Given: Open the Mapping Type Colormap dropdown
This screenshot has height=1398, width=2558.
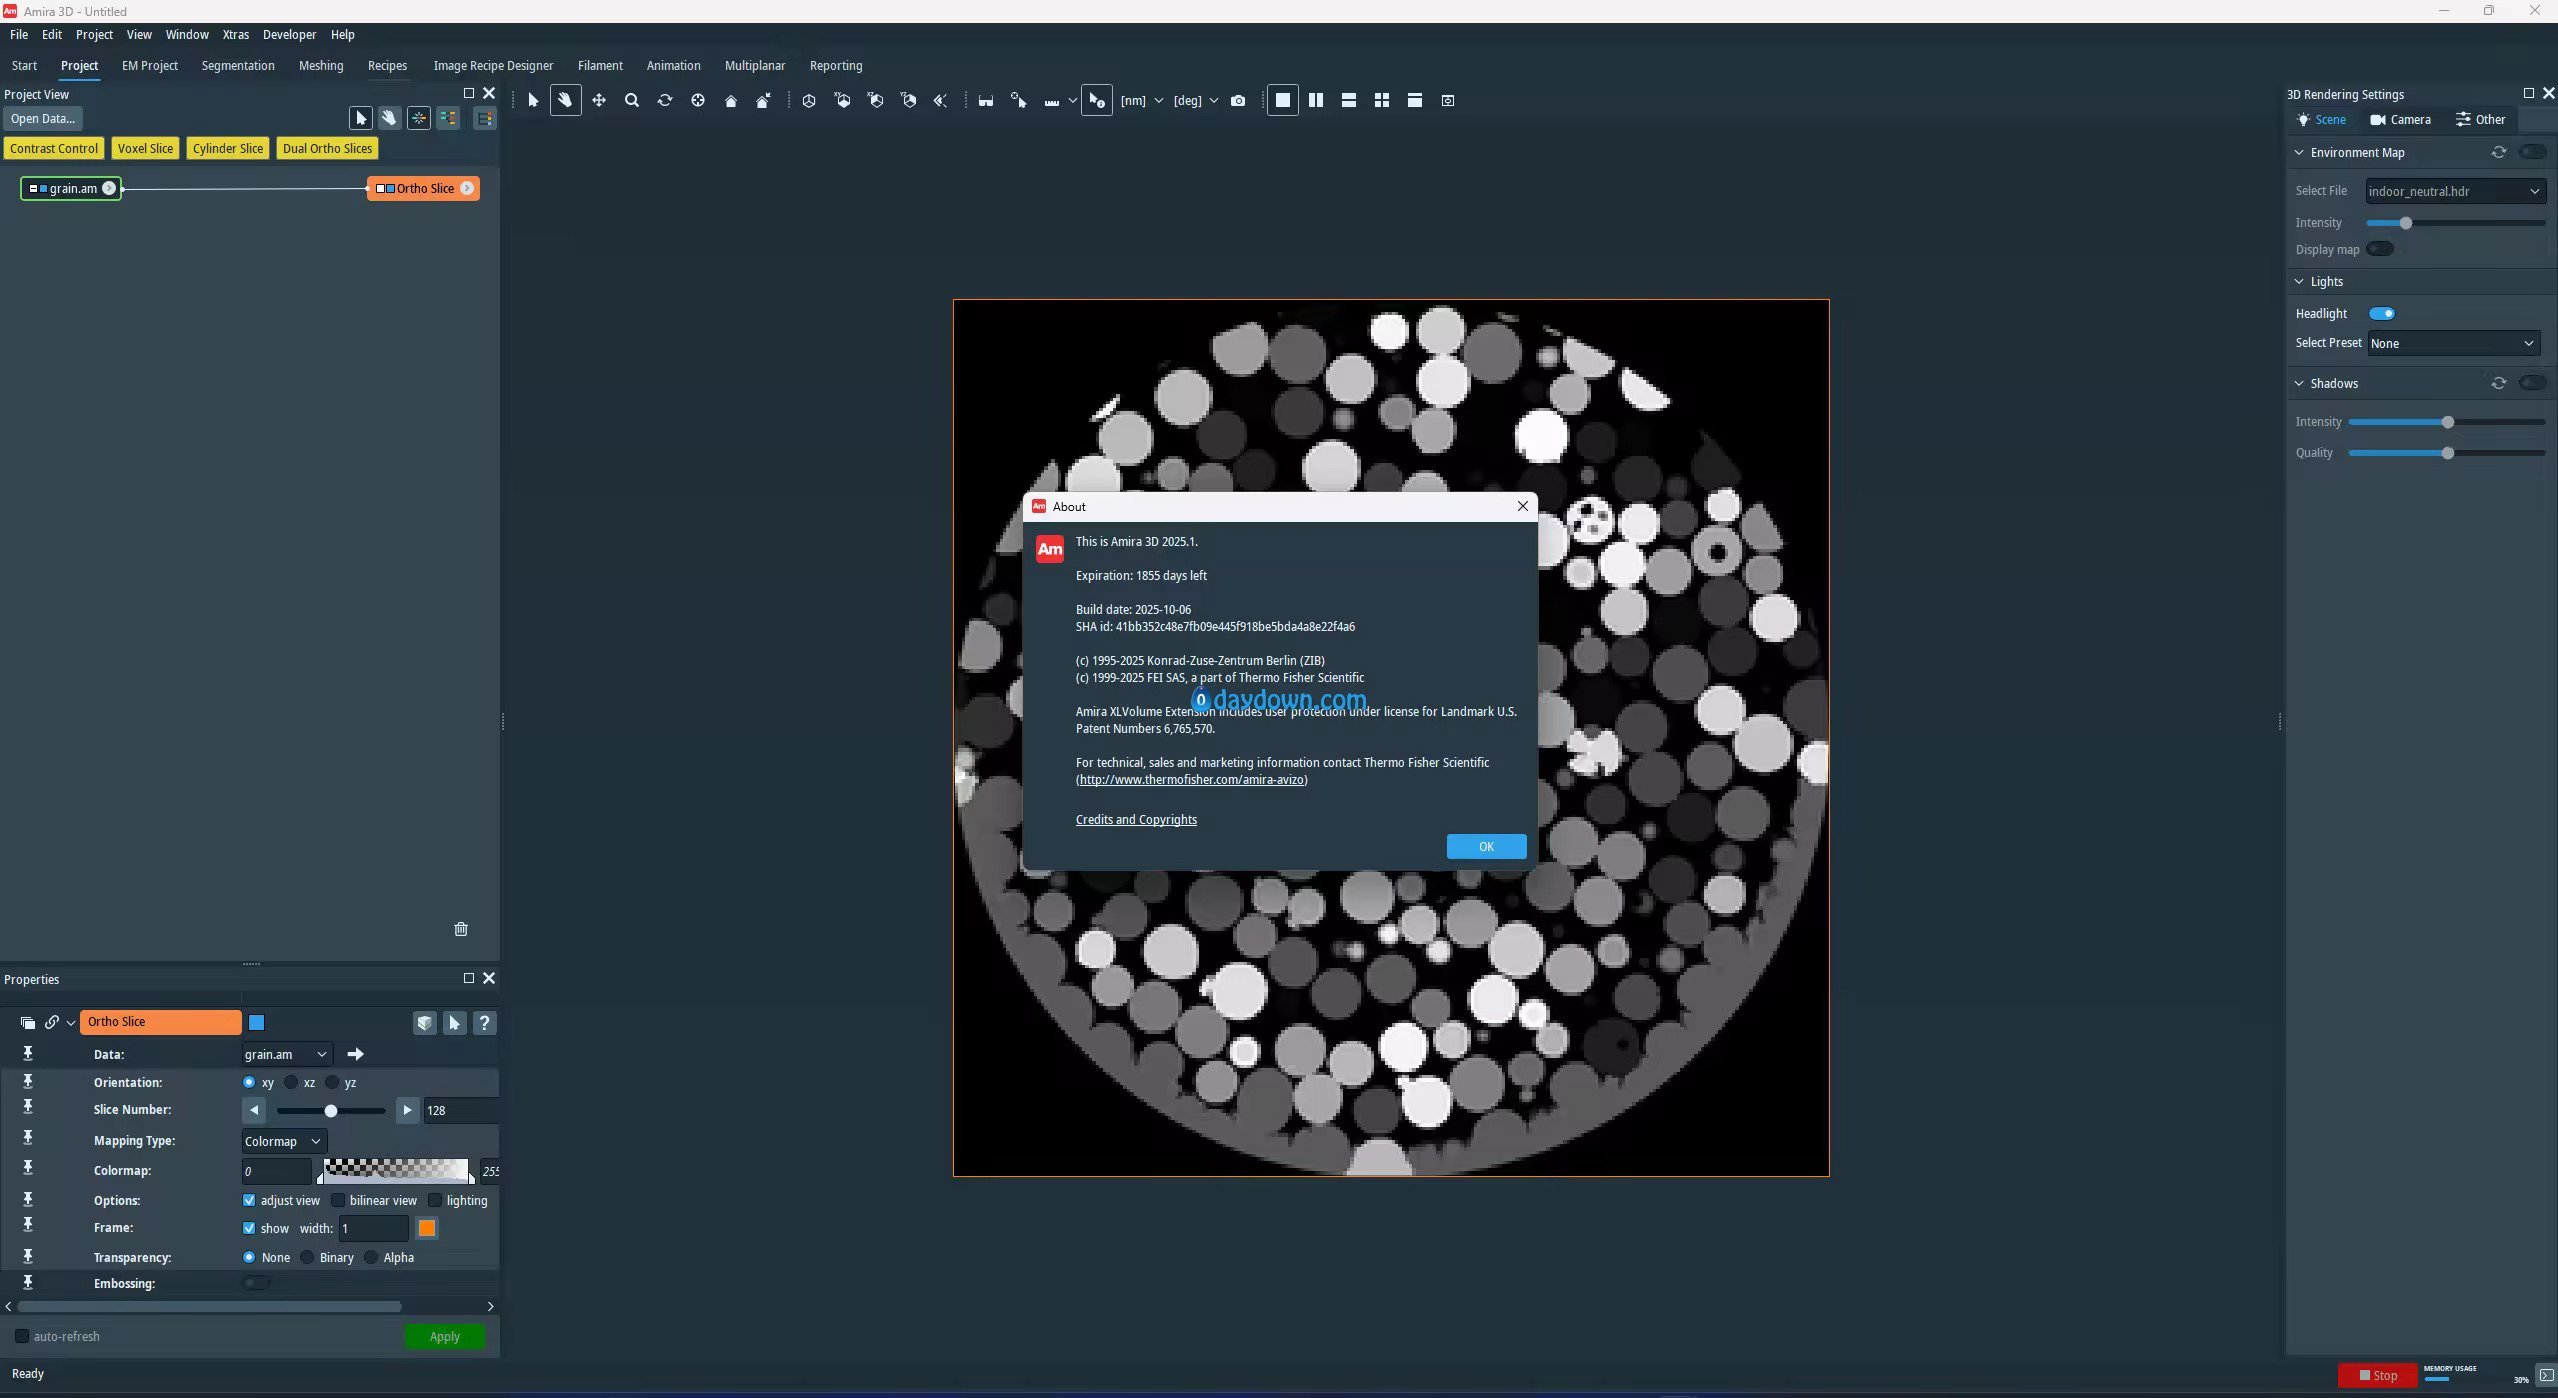Looking at the screenshot, I should click(x=284, y=1141).
